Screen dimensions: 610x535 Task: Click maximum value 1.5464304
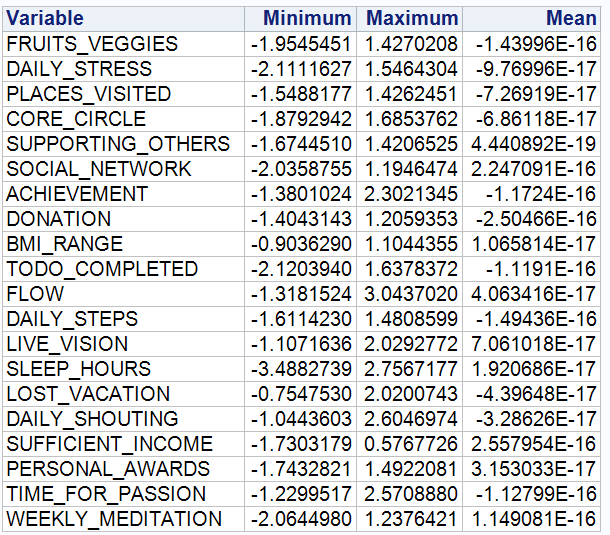click(409, 69)
